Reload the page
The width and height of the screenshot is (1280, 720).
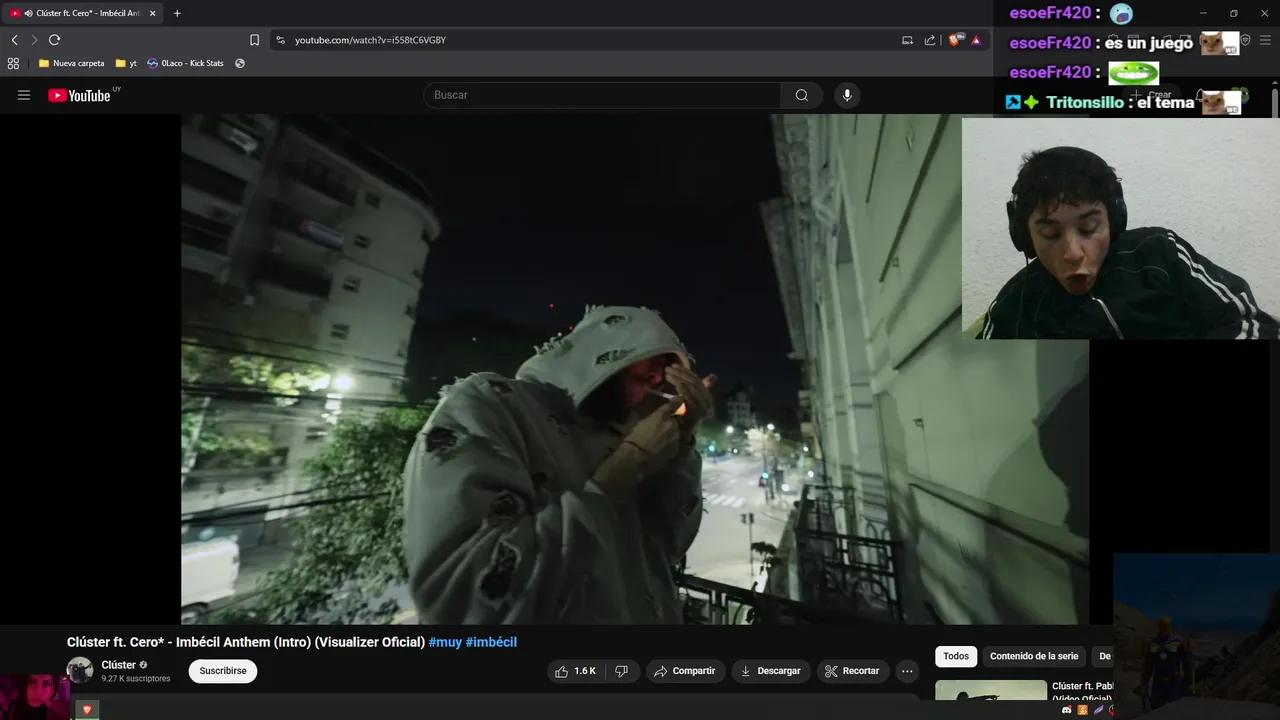tap(54, 40)
